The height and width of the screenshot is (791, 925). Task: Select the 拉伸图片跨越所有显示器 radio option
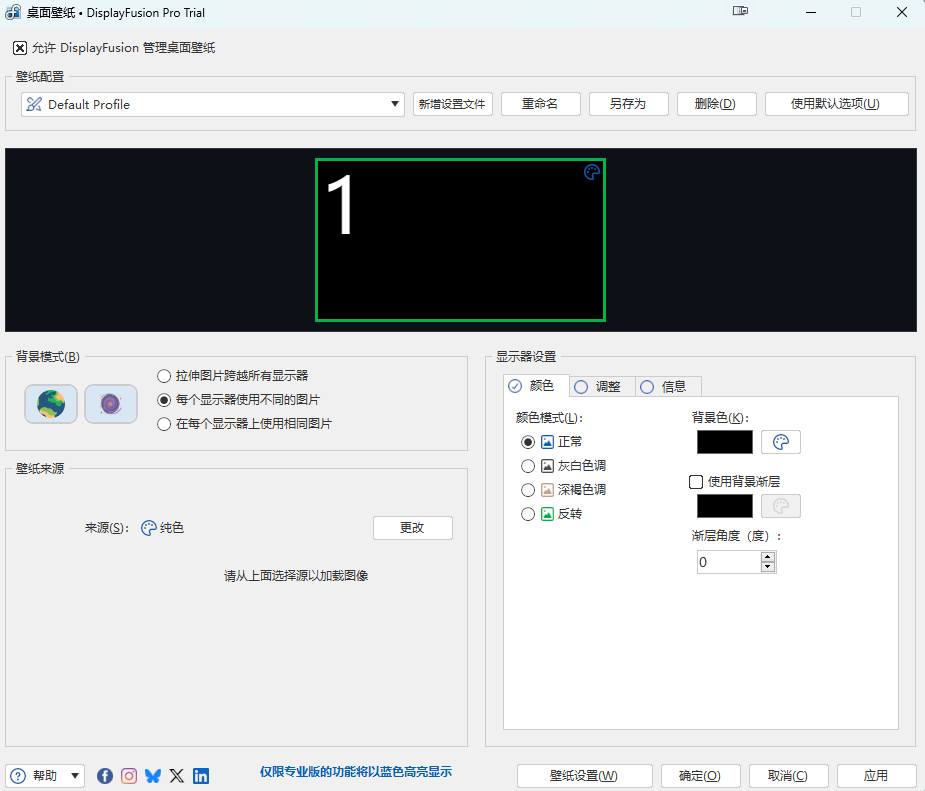164,376
